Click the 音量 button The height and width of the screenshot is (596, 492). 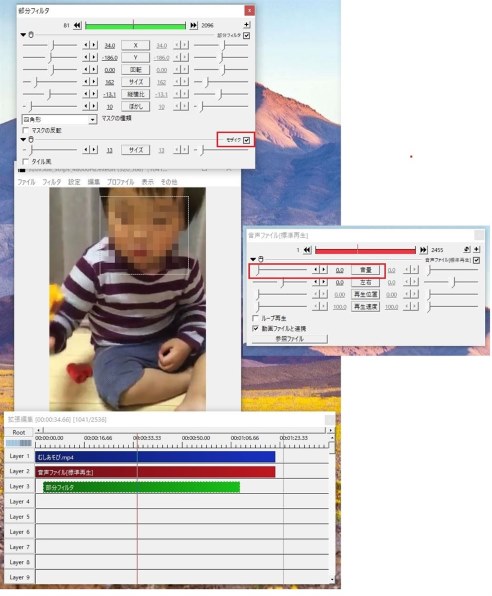point(365,270)
